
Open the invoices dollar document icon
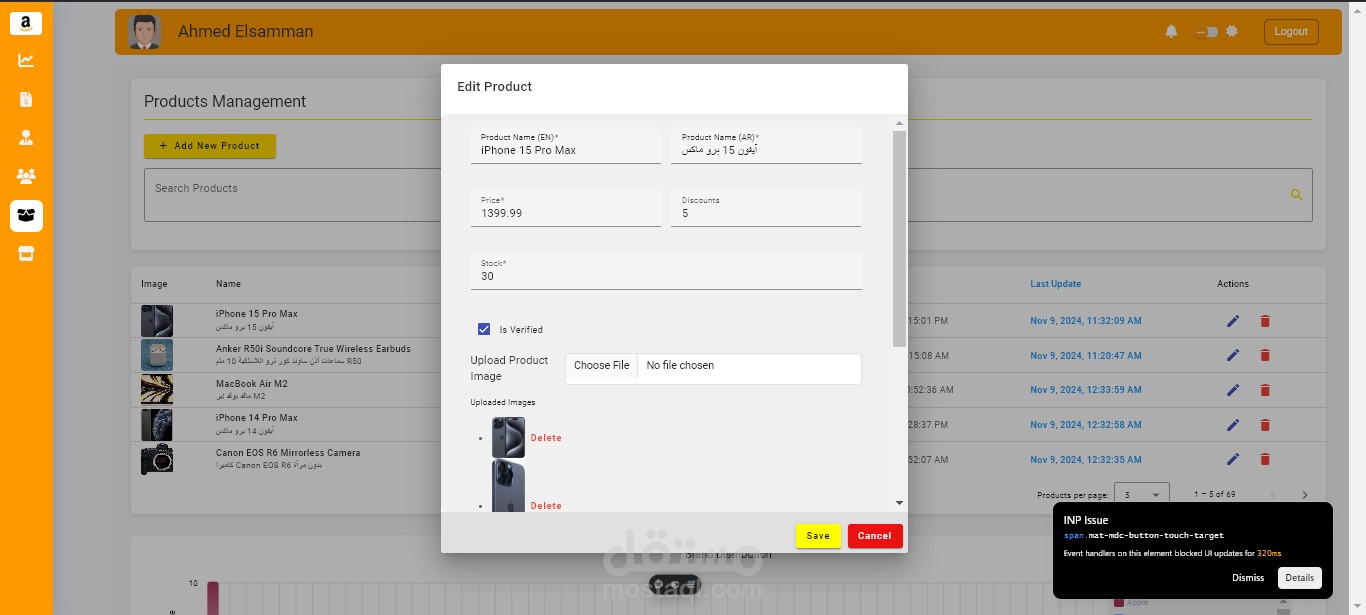(26, 99)
